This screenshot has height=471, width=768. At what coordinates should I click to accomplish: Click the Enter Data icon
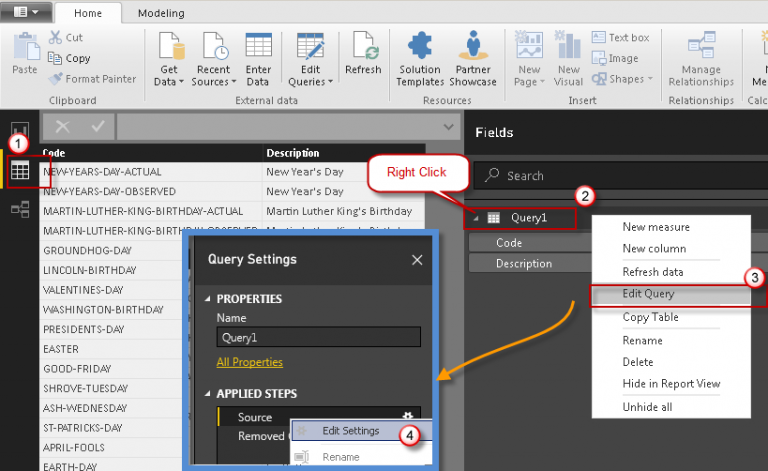[258, 47]
